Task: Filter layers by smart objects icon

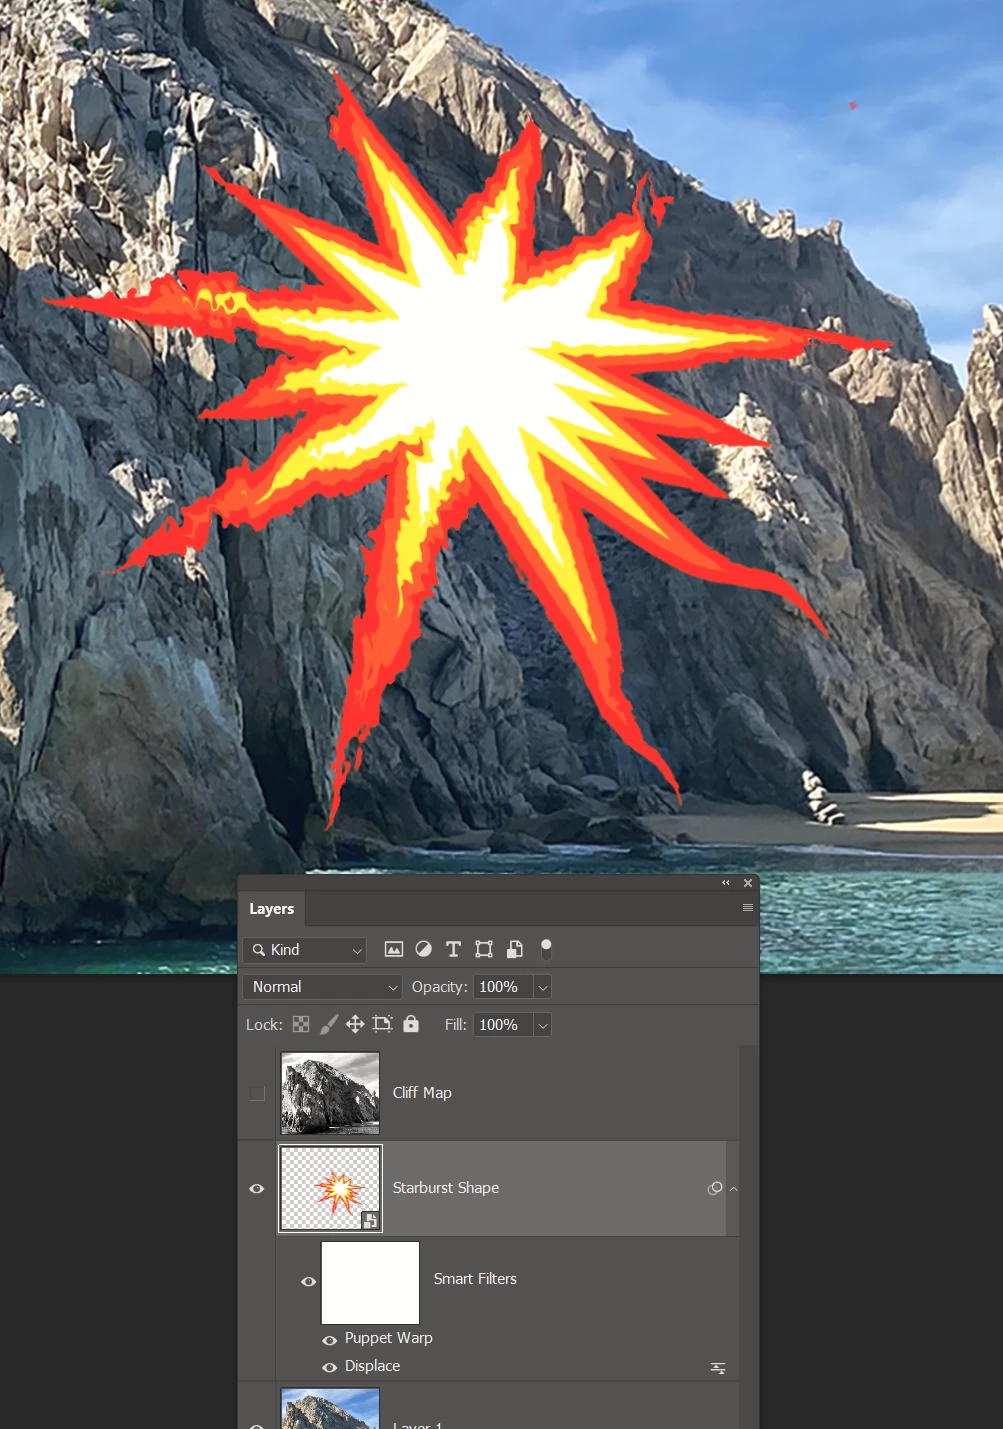Action: pyautogui.click(x=515, y=949)
